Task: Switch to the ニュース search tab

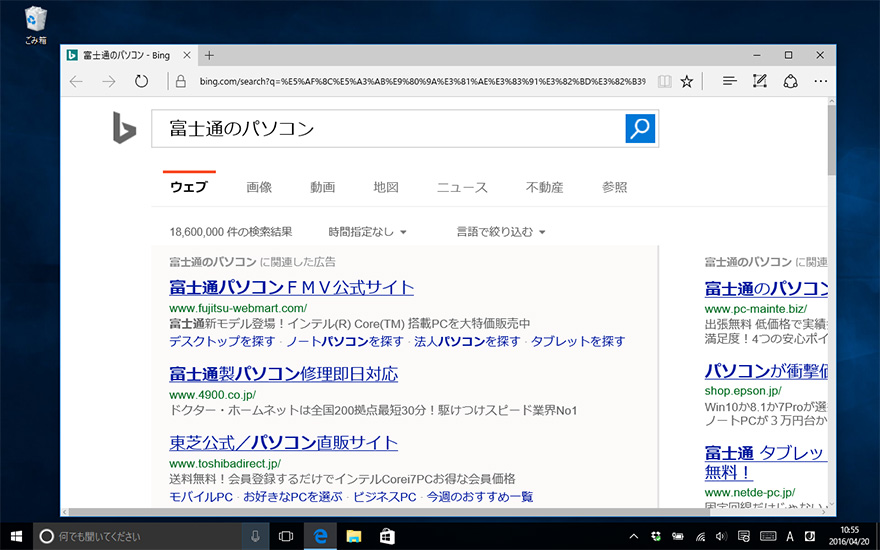Action: pyautogui.click(x=462, y=187)
